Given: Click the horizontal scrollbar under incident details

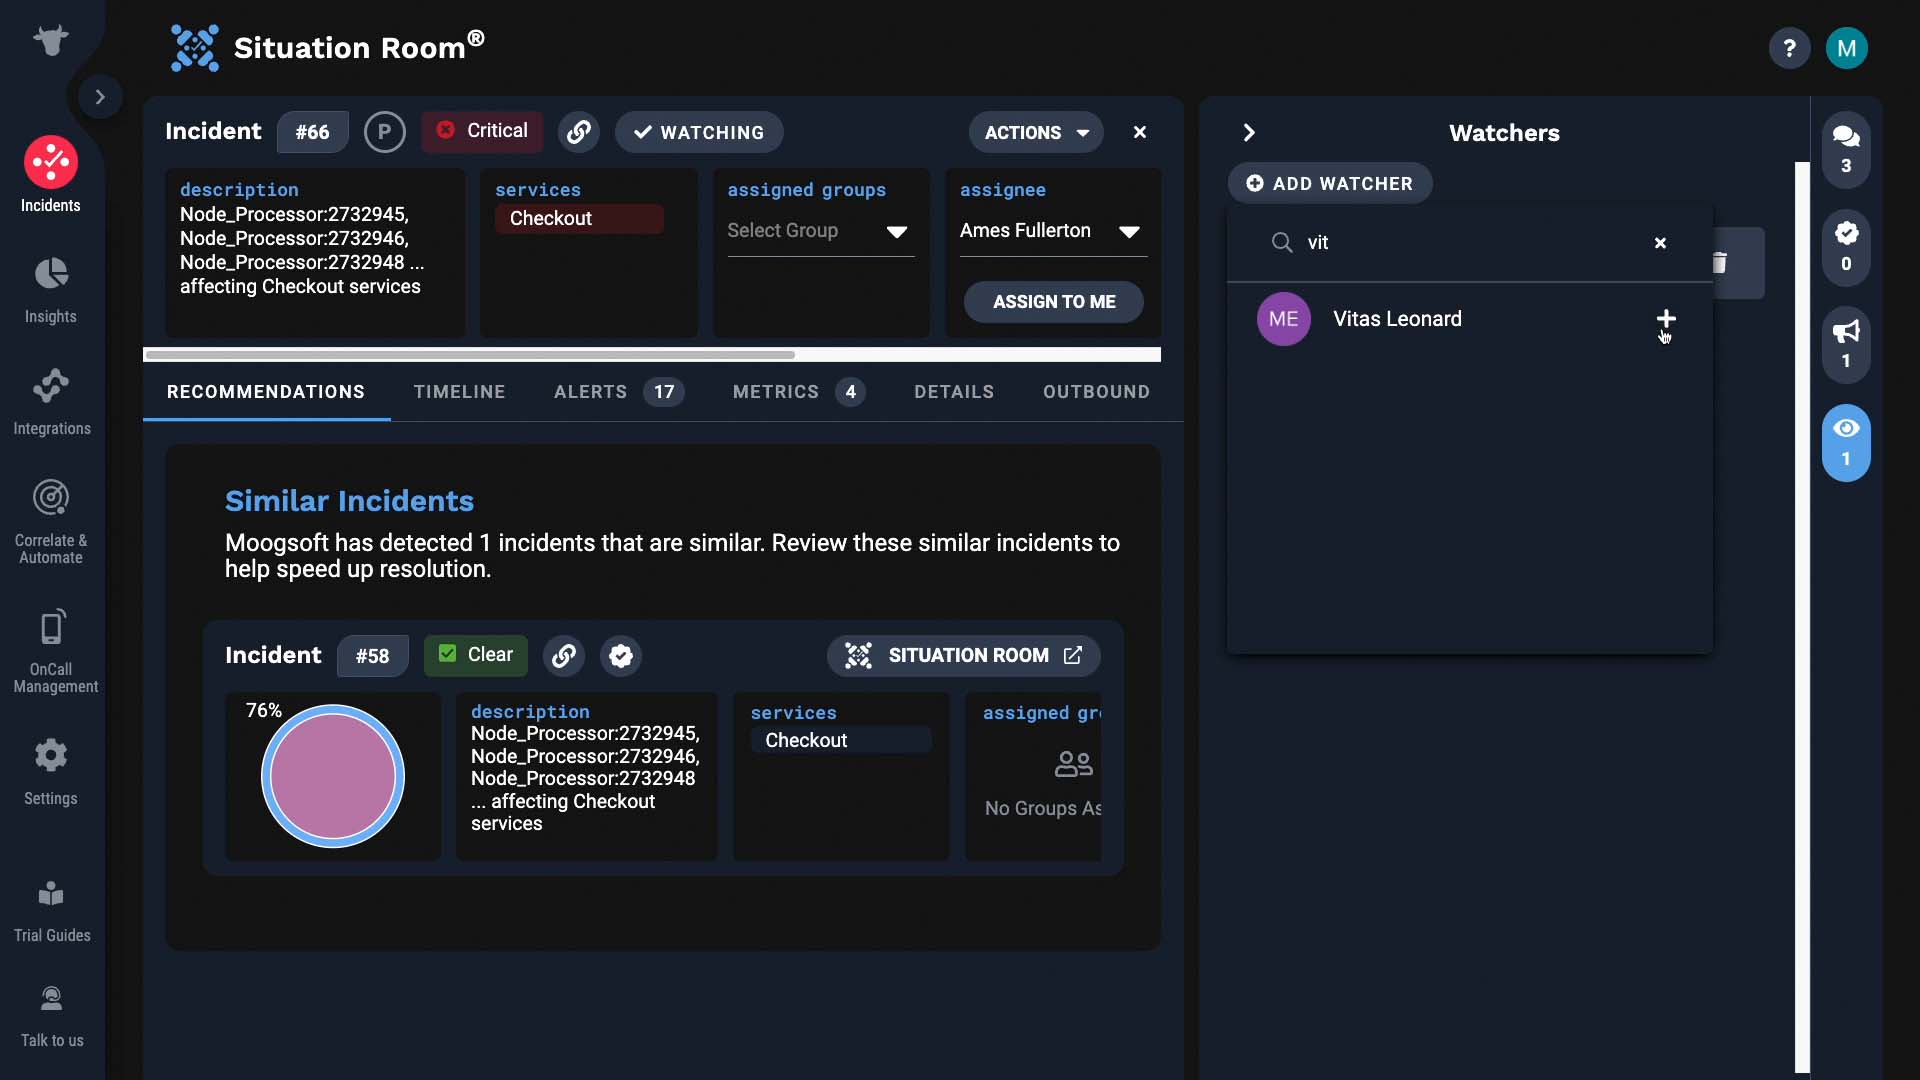Looking at the screenshot, I should 470,354.
